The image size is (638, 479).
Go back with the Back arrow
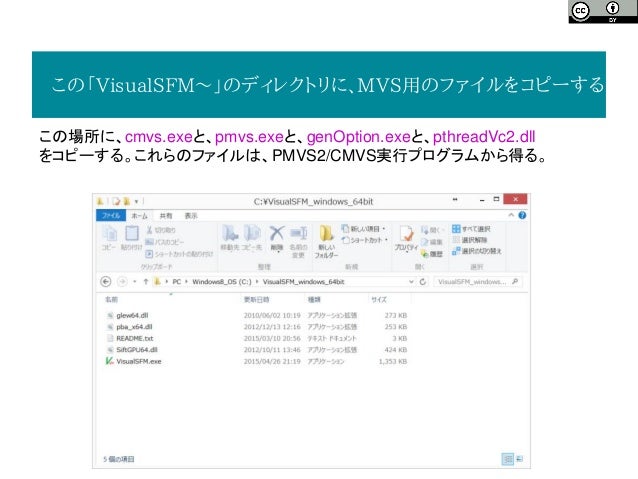pos(106,282)
